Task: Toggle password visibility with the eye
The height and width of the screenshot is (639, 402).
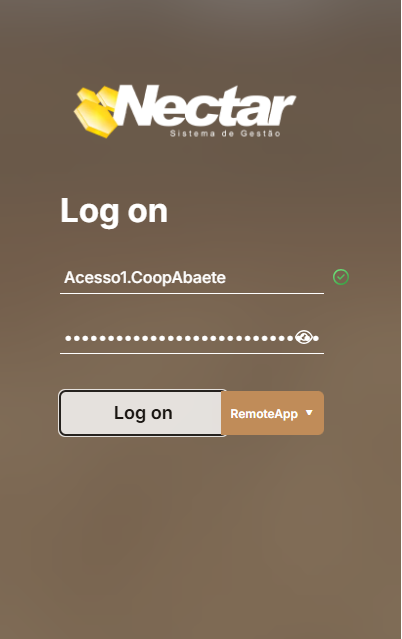Action: [304, 337]
